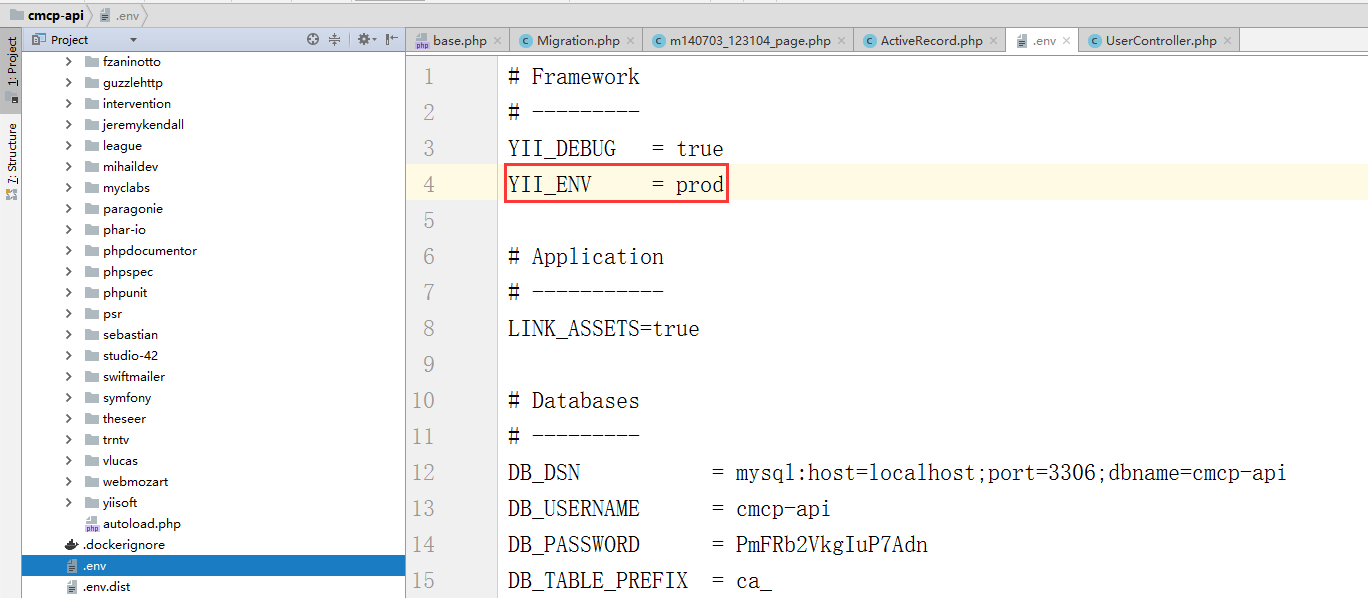This screenshot has width=1368, height=598.
Task: Close the base.php tab
Action: click(499, 41)
